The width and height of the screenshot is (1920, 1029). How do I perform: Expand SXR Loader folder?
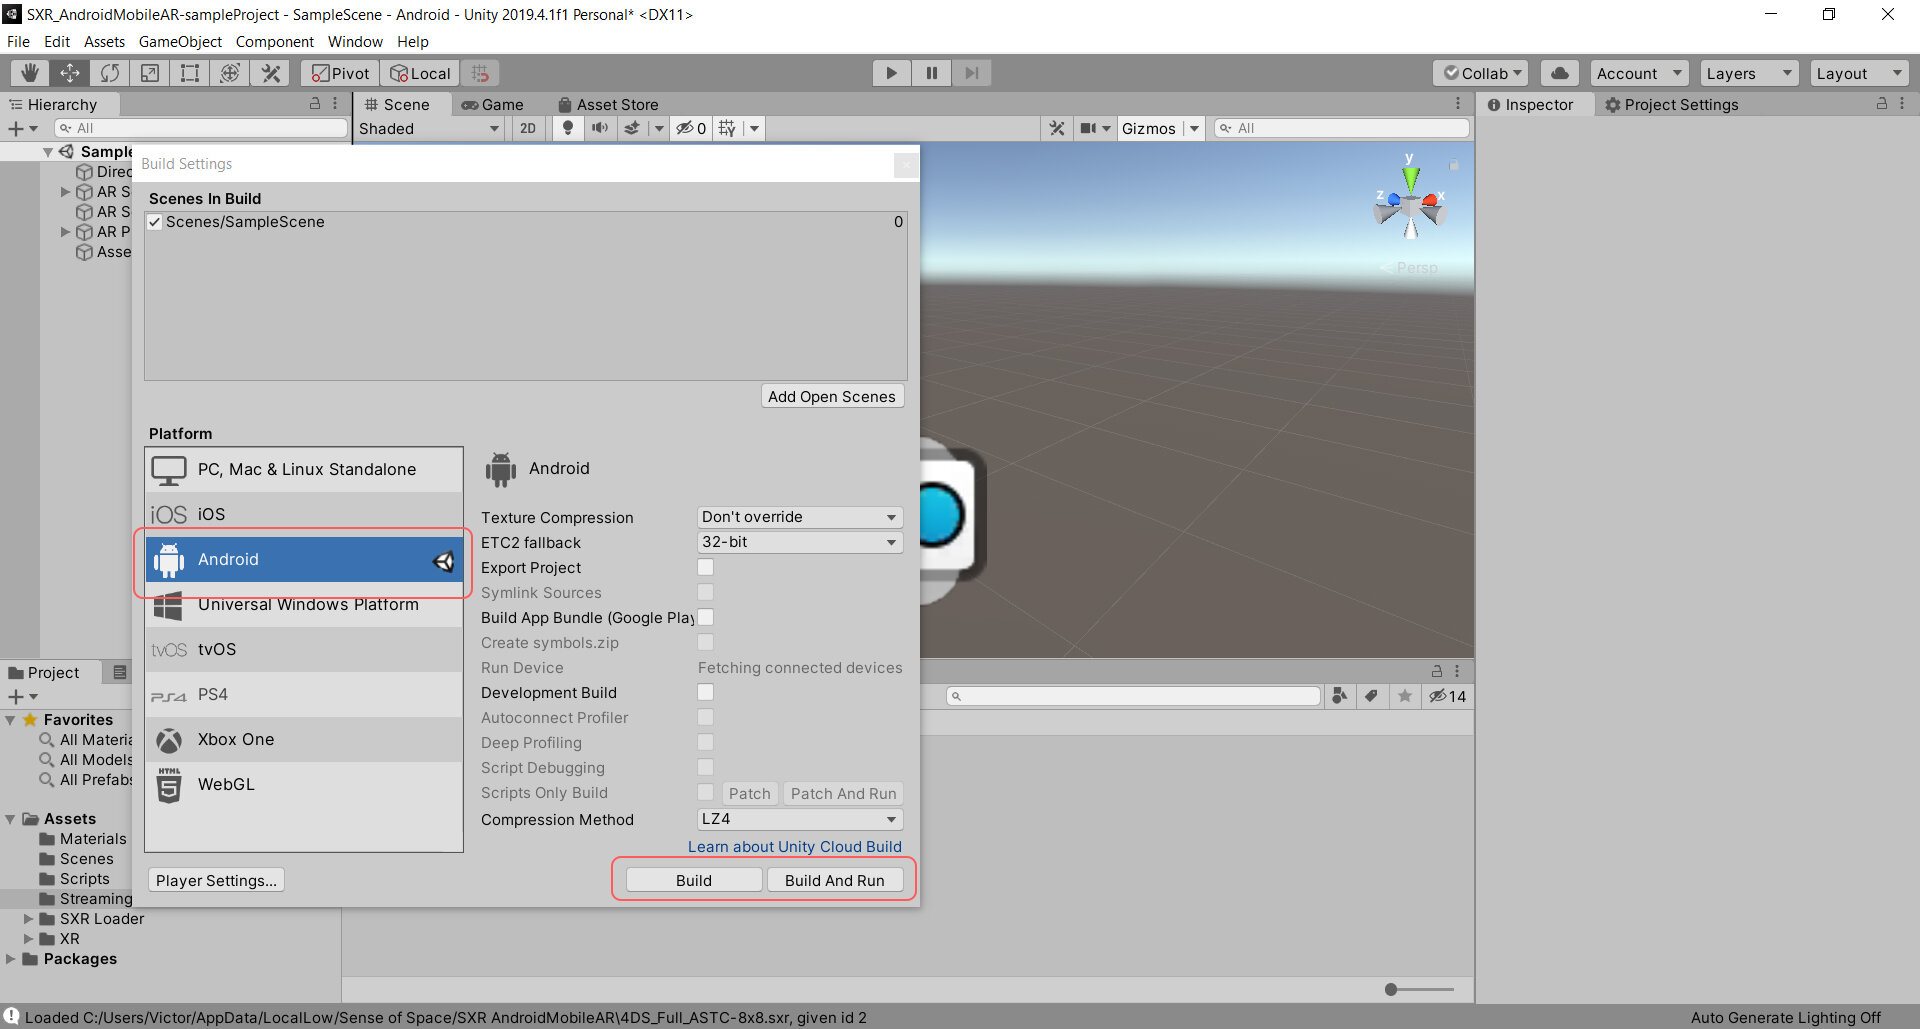pyautogui.click(x=29, y=918)
